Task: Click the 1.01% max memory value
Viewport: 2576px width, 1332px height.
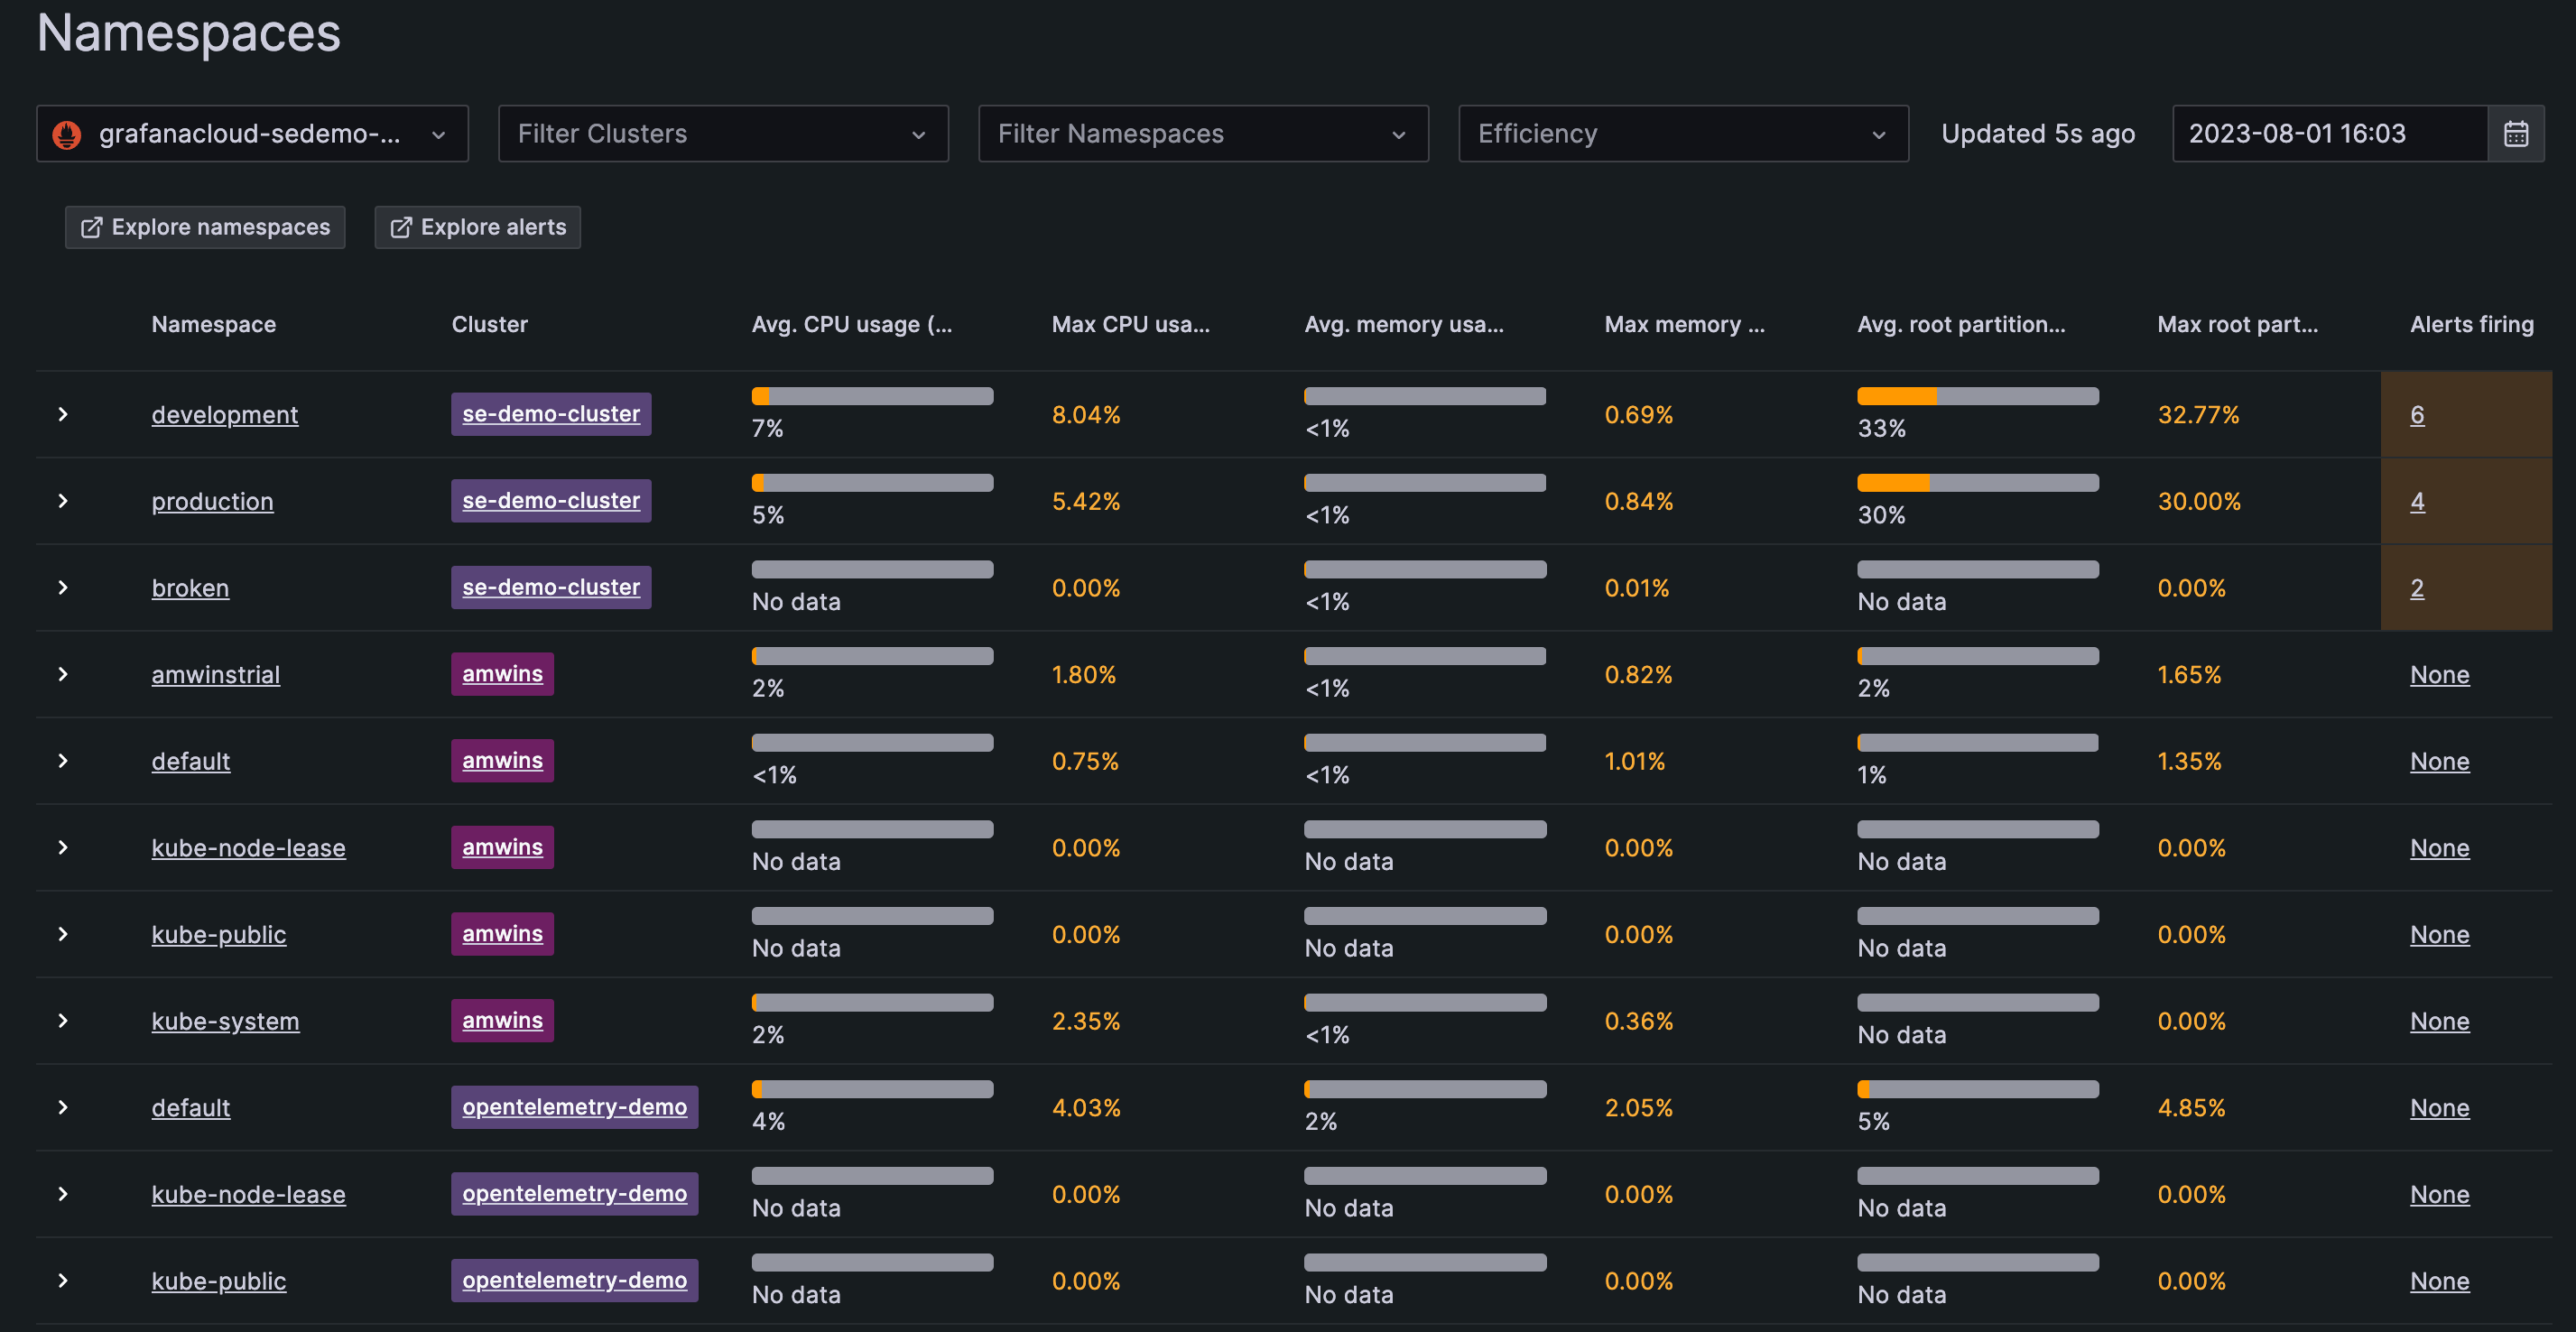Action: tap(1635, 761)
